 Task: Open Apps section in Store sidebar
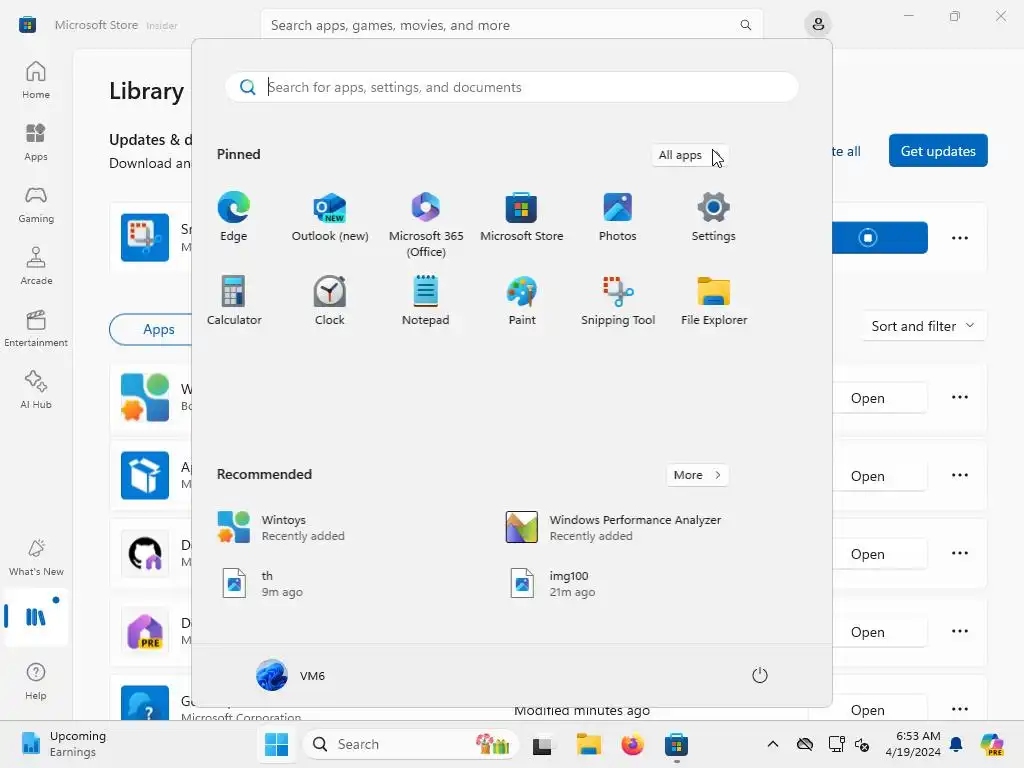36,142
